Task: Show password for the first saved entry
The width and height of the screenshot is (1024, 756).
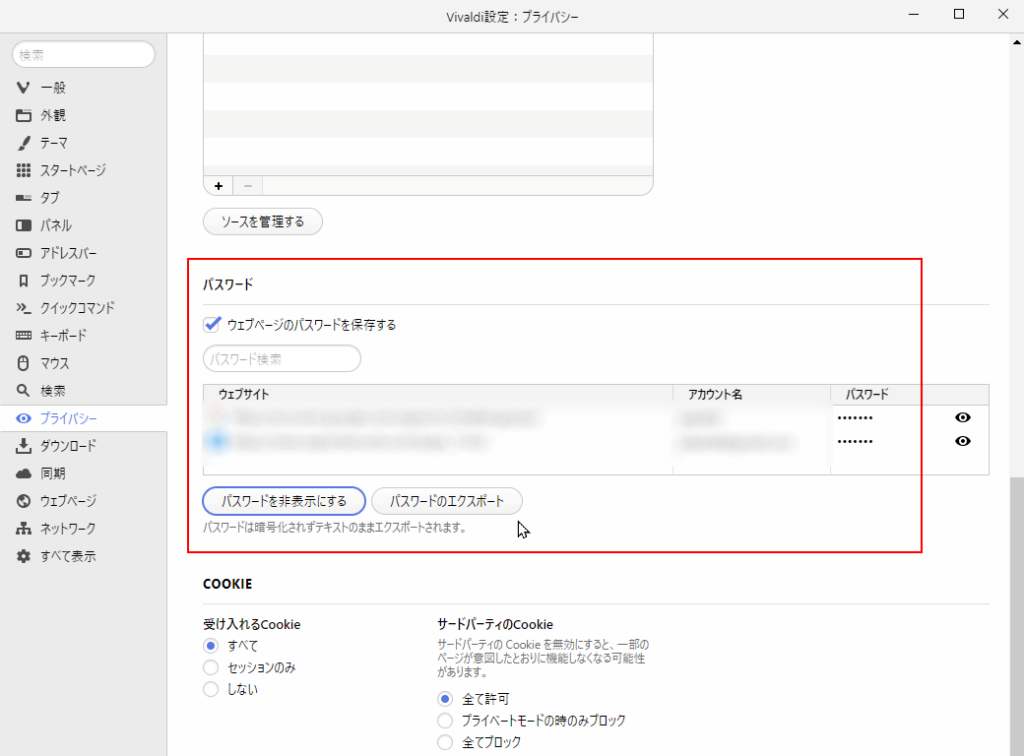Action: coord(963,418)
